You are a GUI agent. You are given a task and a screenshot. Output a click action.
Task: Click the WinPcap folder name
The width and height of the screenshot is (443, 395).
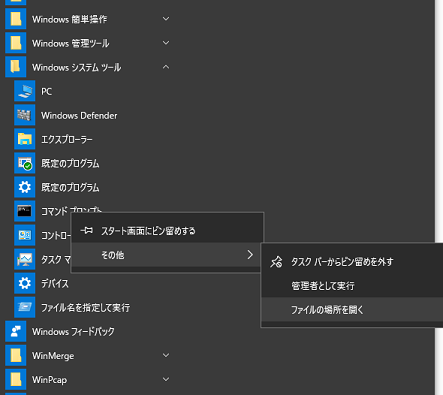coord(49,380)
